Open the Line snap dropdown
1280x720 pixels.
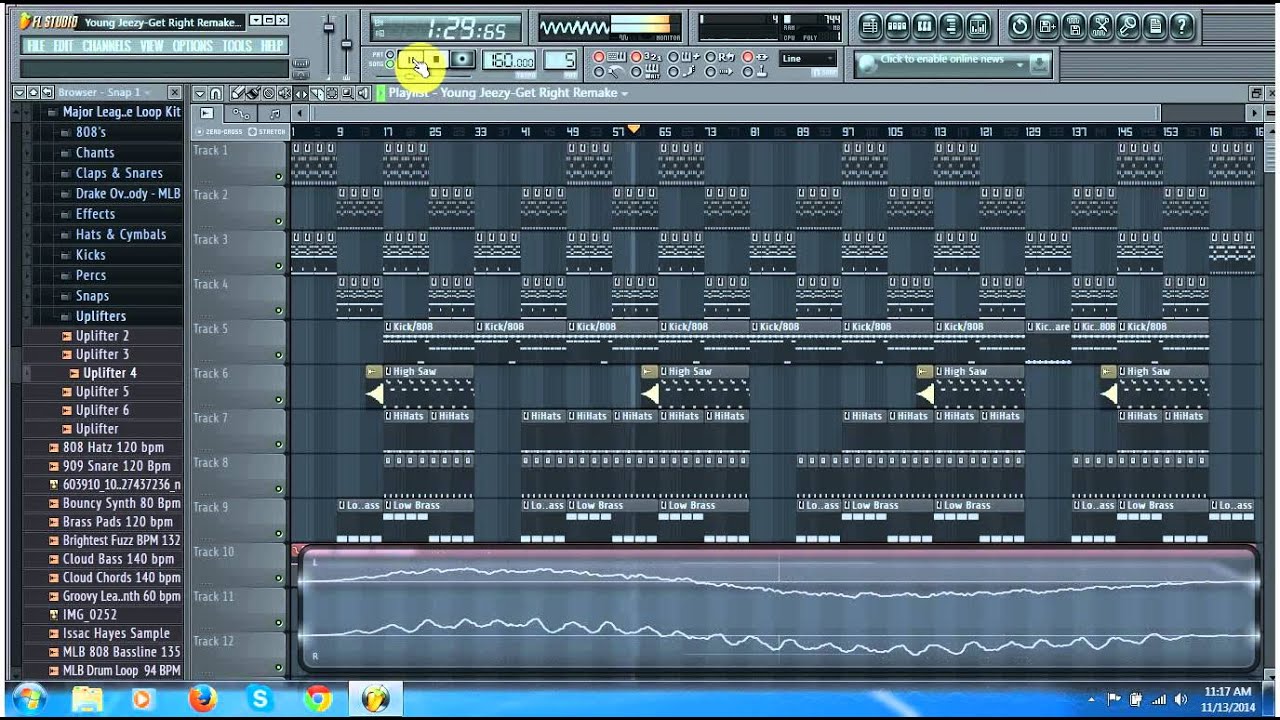tap(808, 59)
